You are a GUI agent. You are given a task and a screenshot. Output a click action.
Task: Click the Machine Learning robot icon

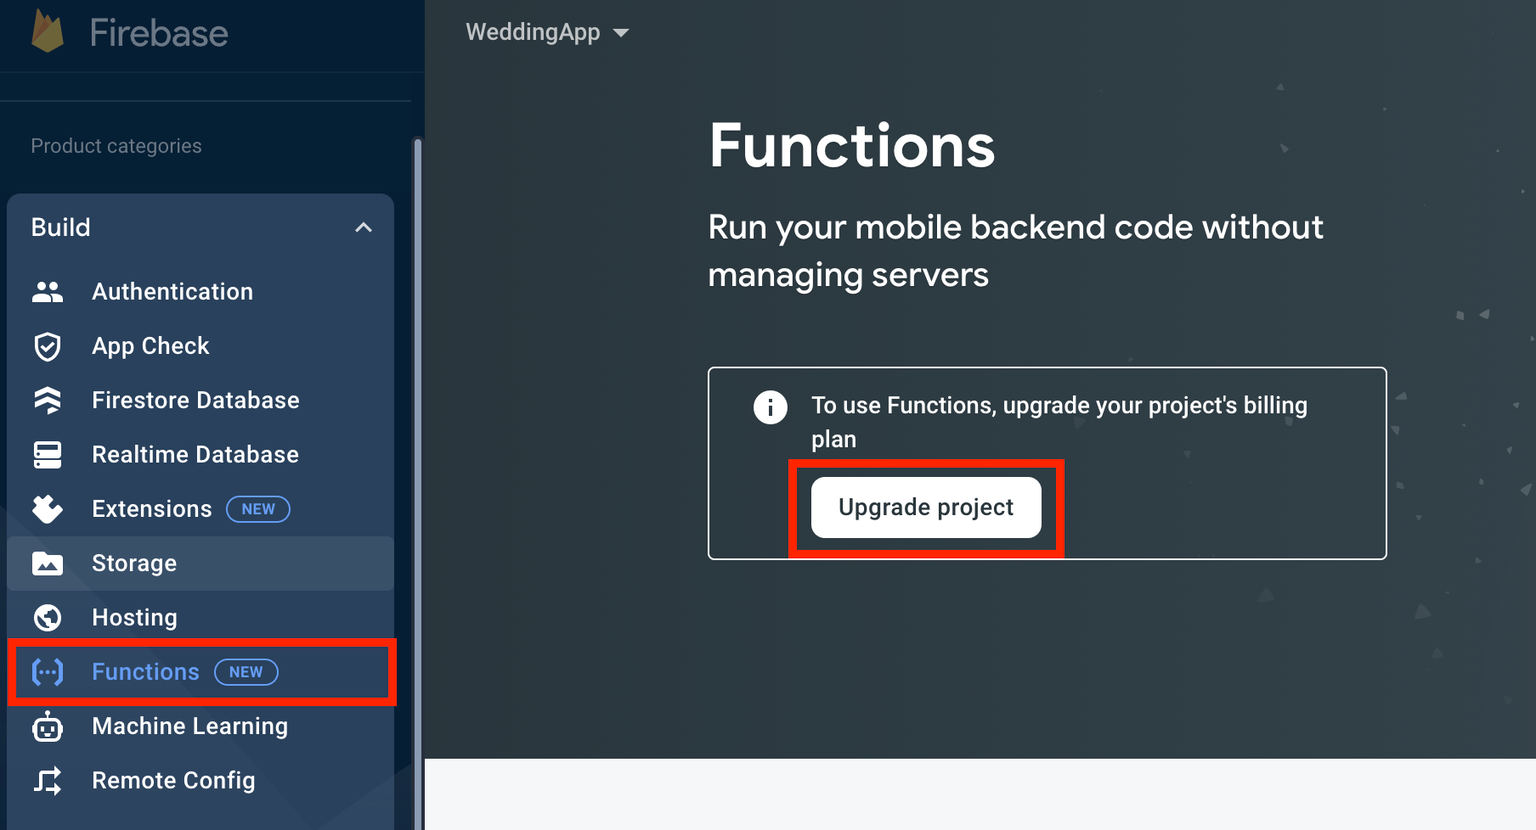(x=47, y=727)
